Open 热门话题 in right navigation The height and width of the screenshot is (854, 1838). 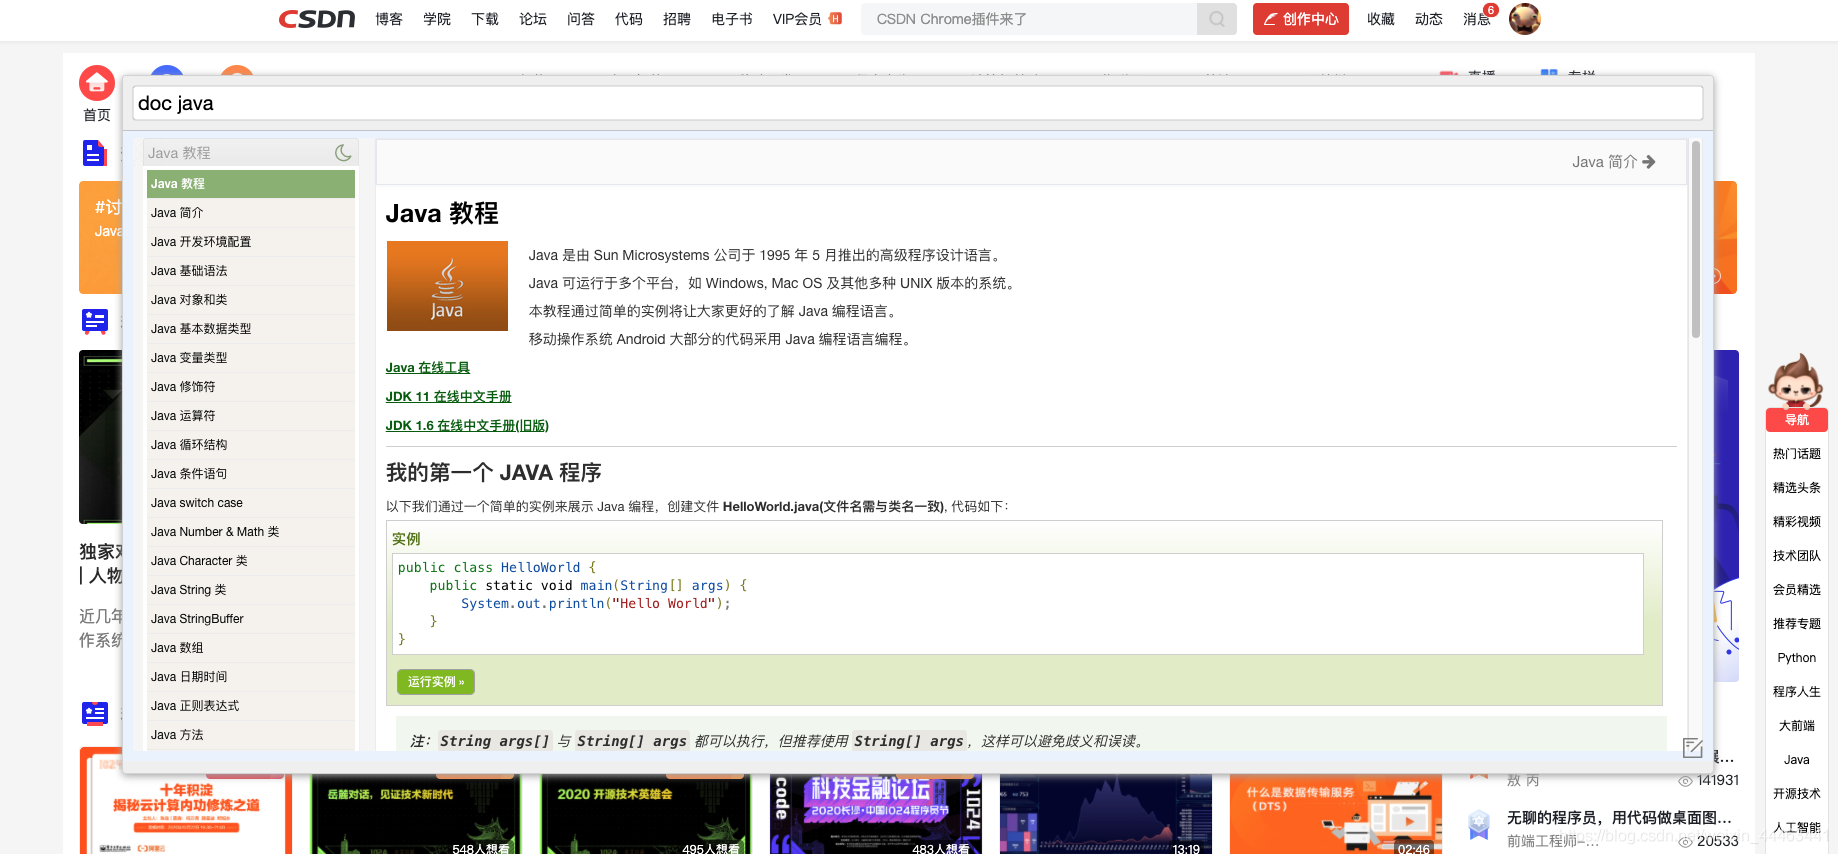pos(1796,454)
